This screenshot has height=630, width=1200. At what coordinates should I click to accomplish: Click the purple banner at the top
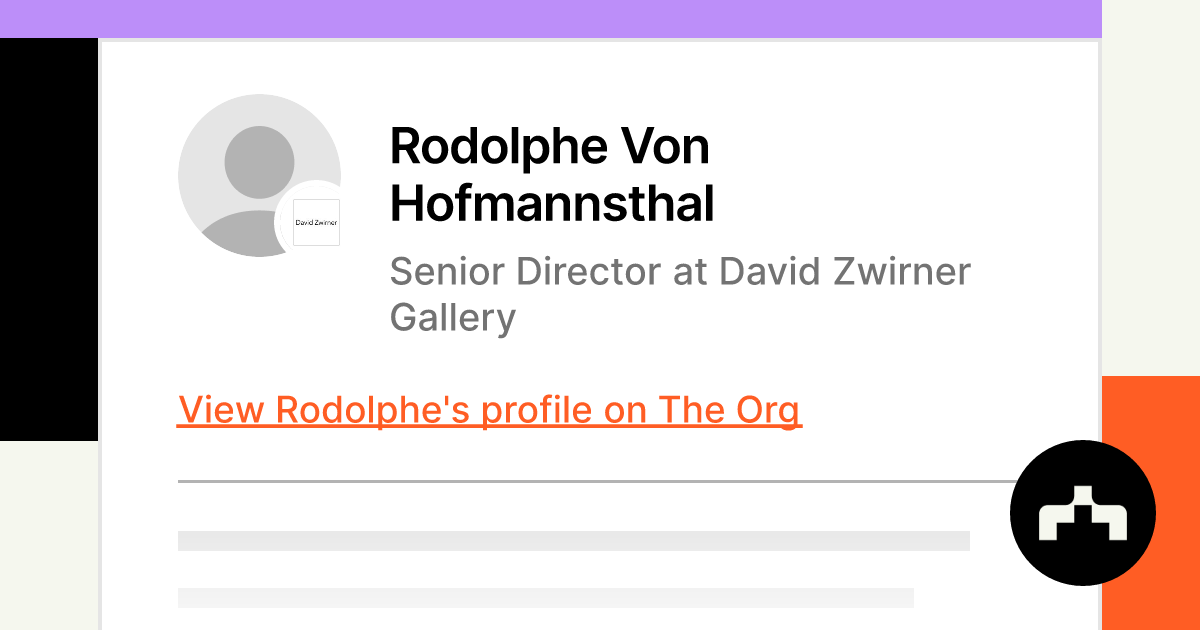(550, 18)
